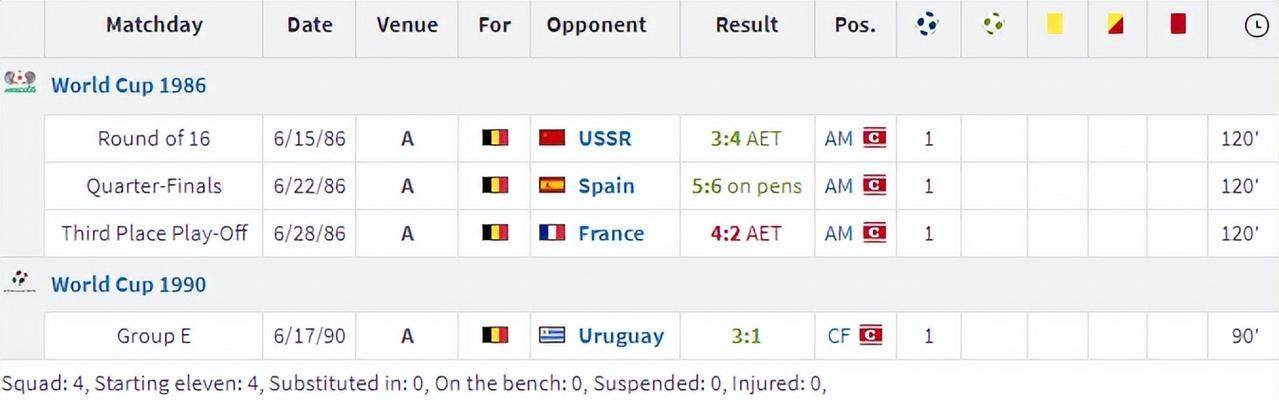Open the World Cup 1986 competition link
The height and width of the screenshot is (400, 1279).
[x=129, y=85]
